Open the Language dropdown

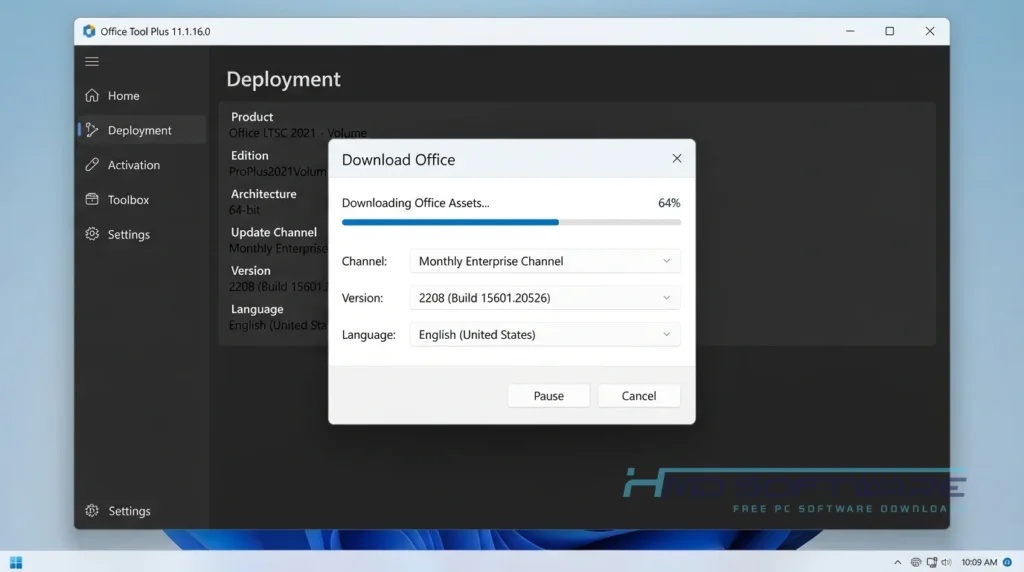tap(545, 334)
